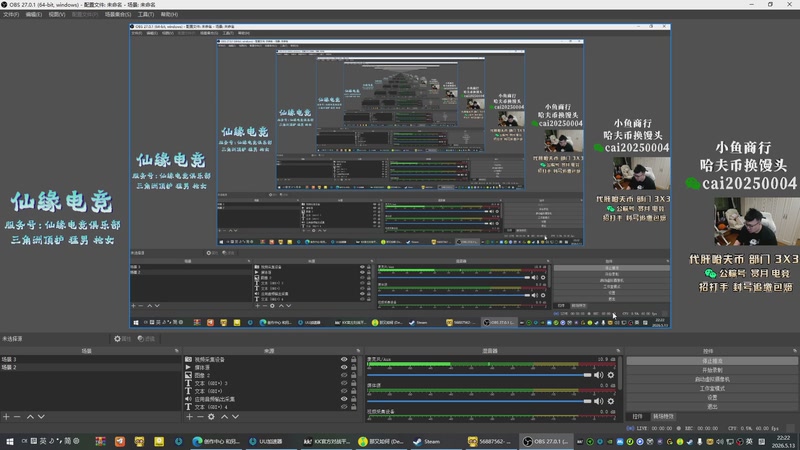This screenshot has width=800, height=450.
Task: Open source properties gear in sources toolbar
Action: 211,416
